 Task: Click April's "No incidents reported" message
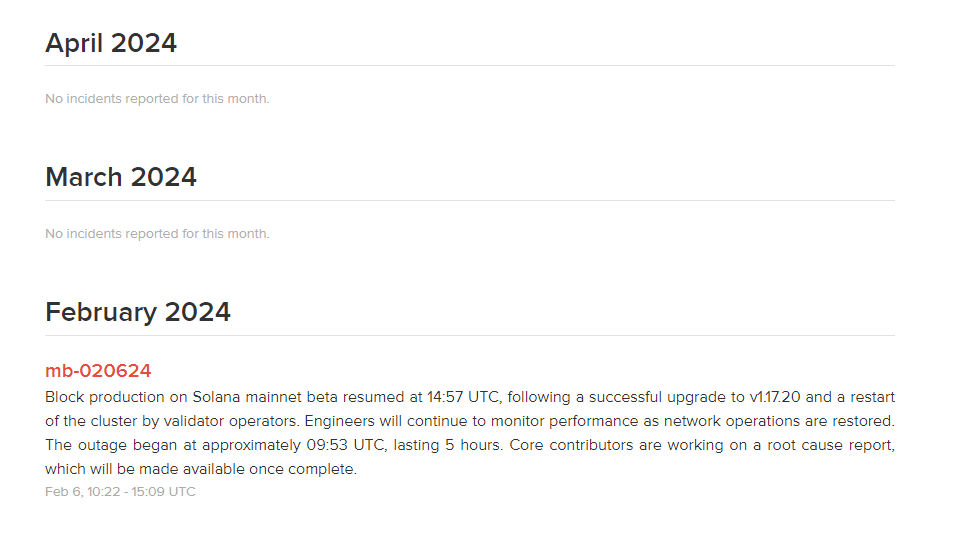[x=157, y=99]
